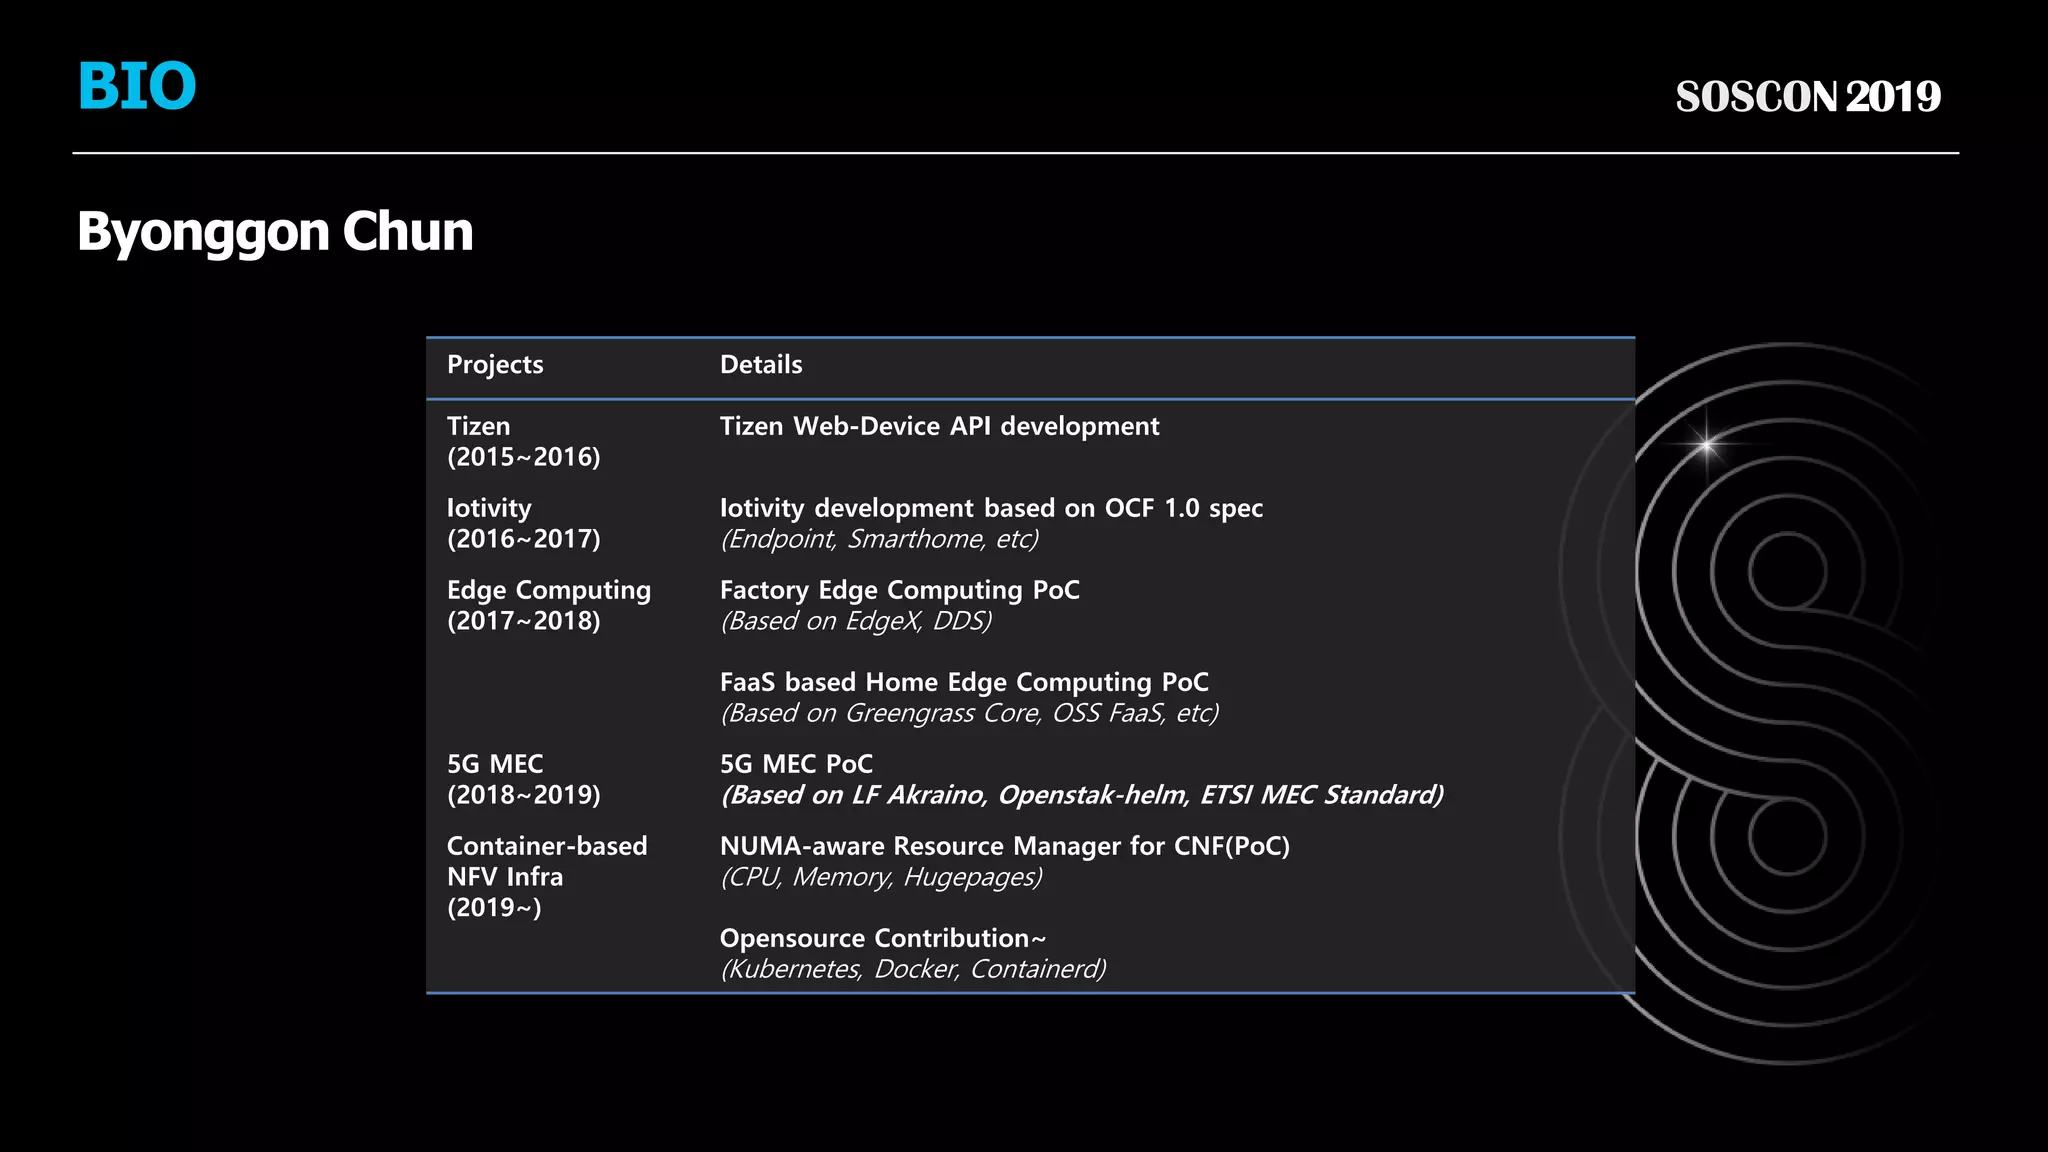
Task: Click the LF Akraino, Openstak-helm bold note
Action: tap(1082, 795)
